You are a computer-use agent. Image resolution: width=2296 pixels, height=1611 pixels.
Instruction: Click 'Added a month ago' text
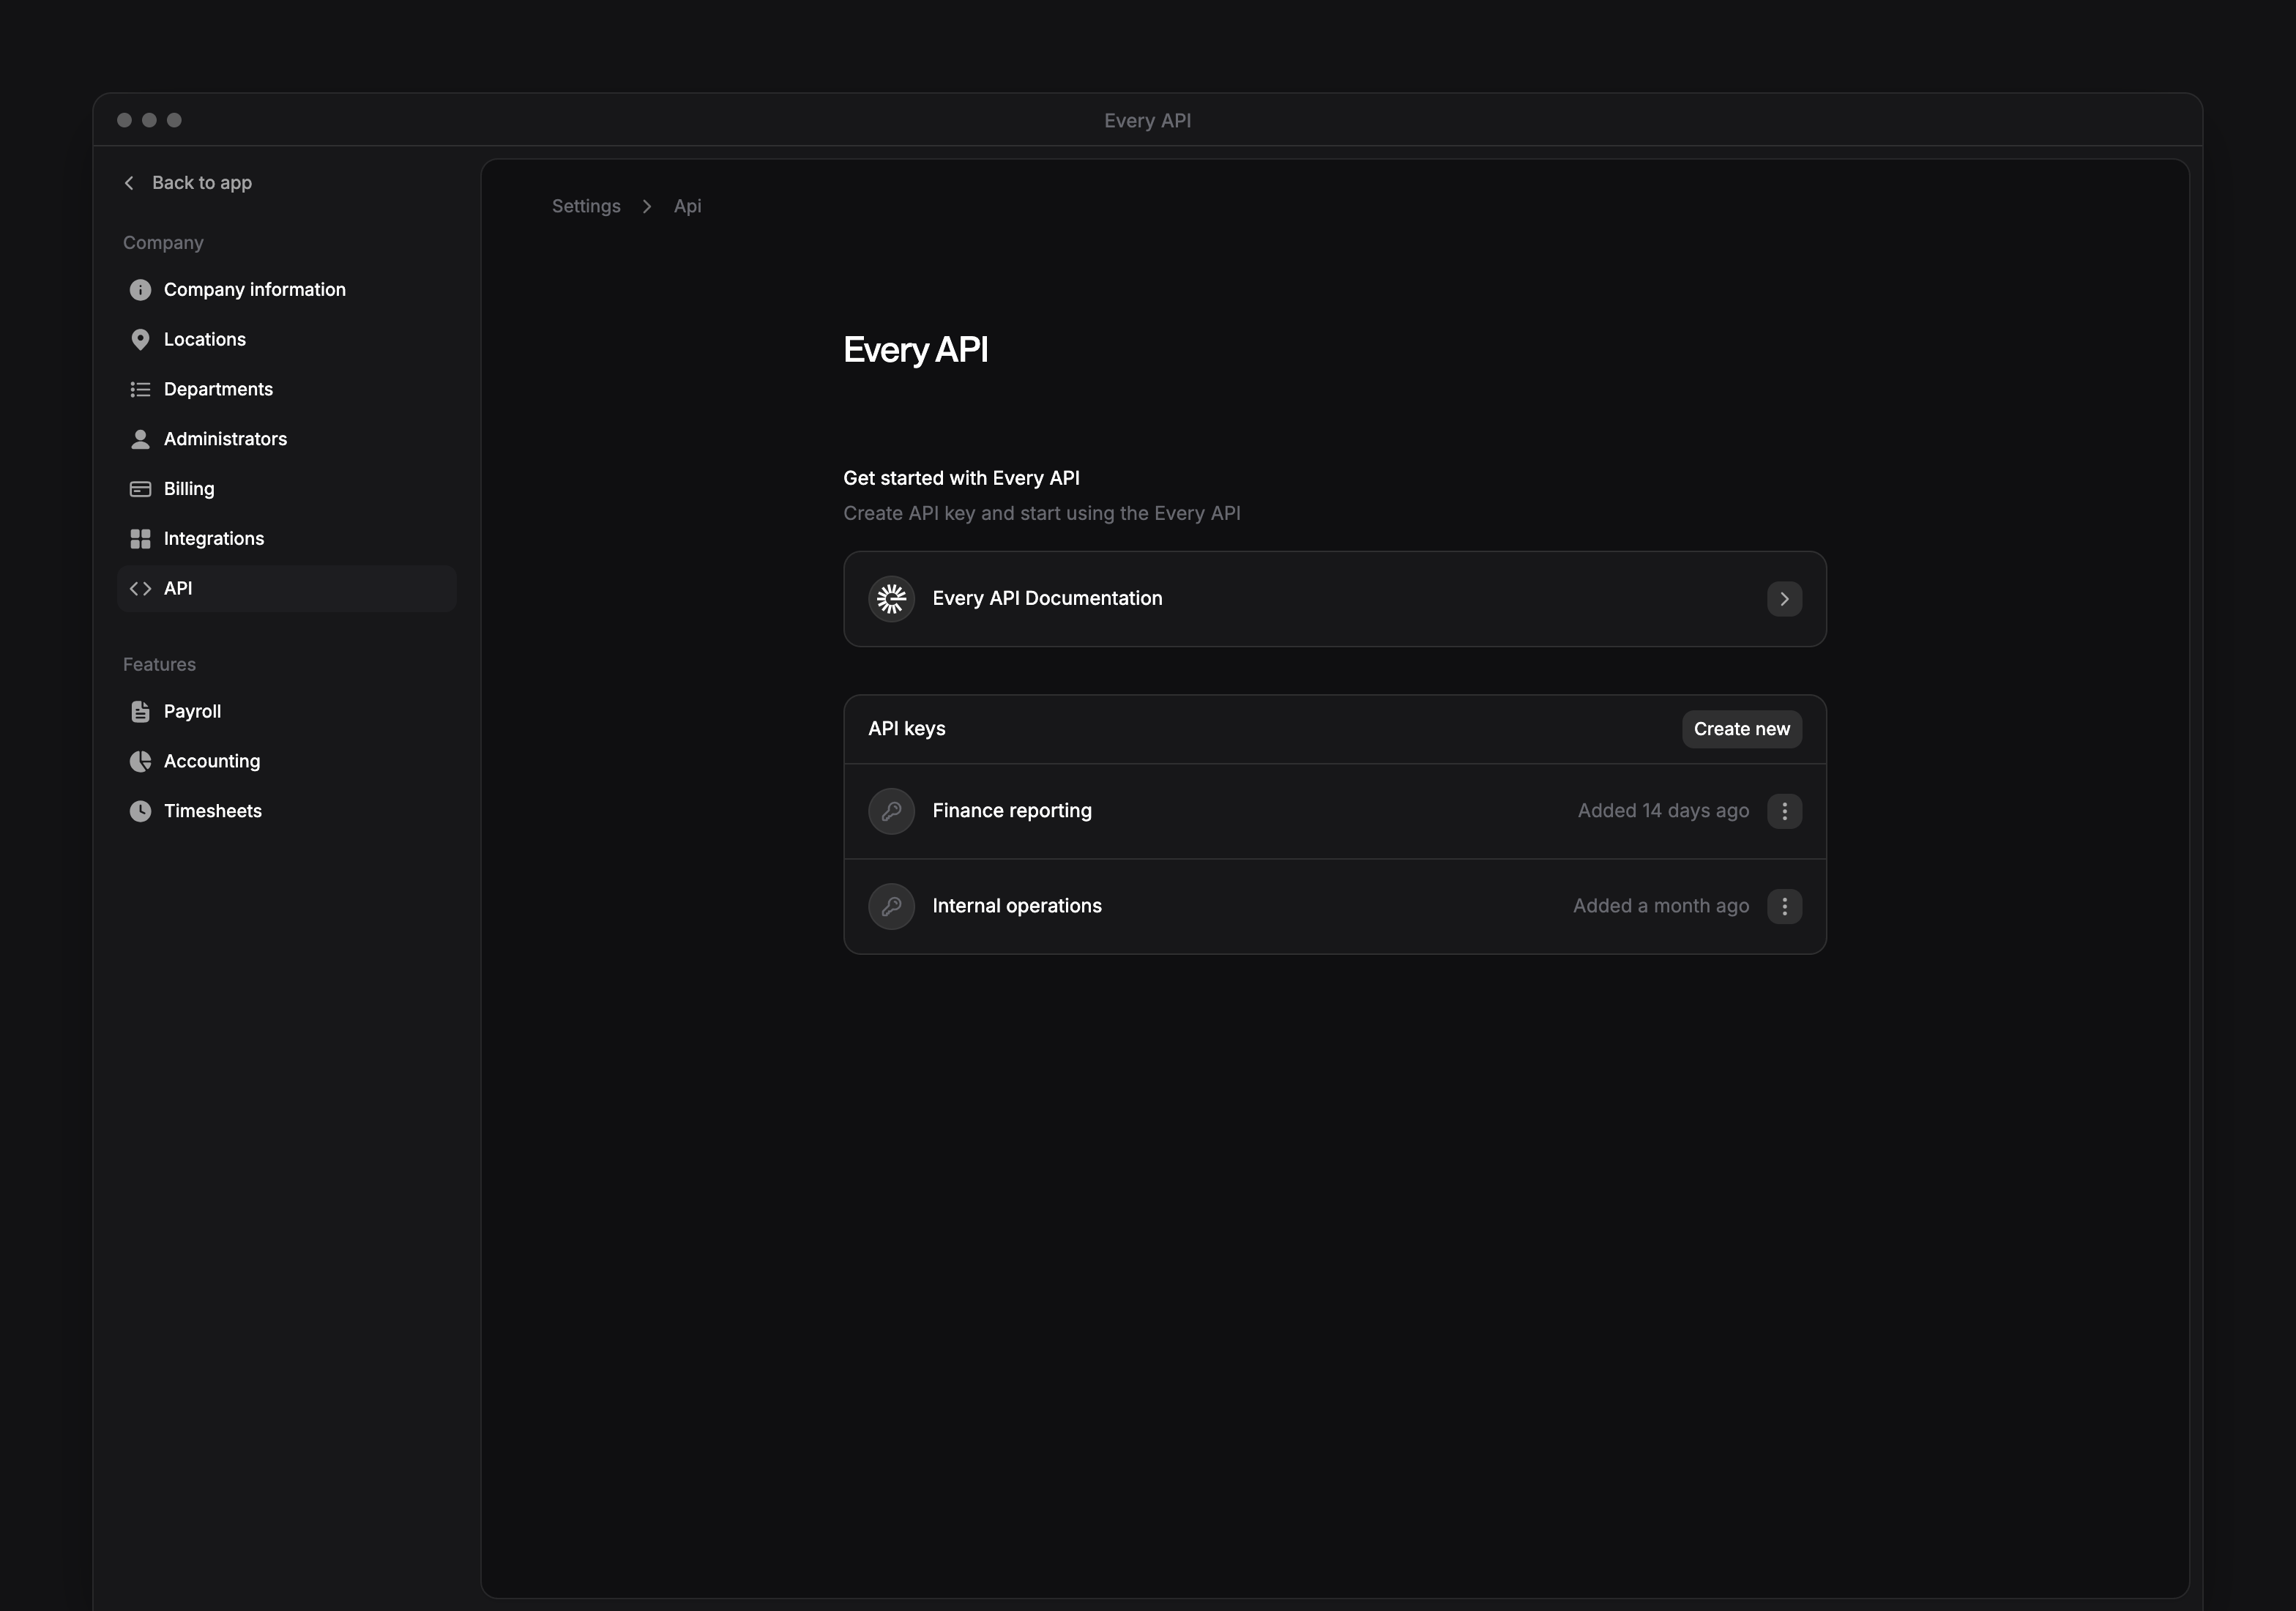point(1661,906)
